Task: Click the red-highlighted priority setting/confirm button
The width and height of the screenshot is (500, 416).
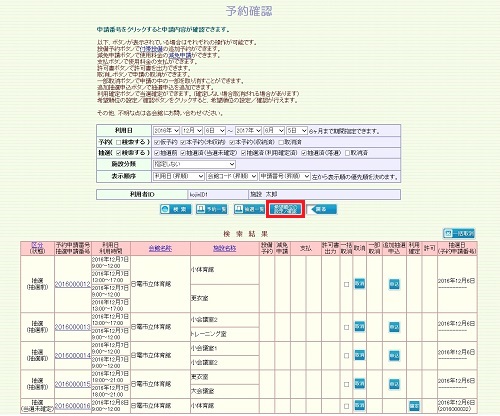Action: [285, 209]
